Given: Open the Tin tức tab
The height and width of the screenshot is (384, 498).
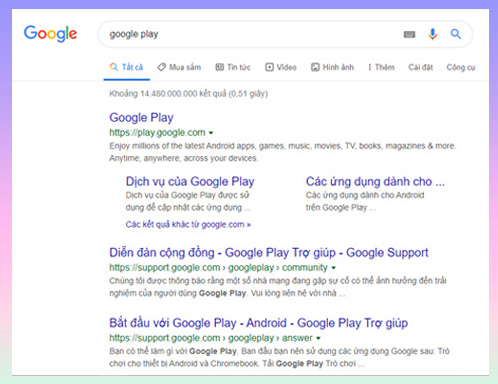Looking at the screenshot, I should 233,67.
